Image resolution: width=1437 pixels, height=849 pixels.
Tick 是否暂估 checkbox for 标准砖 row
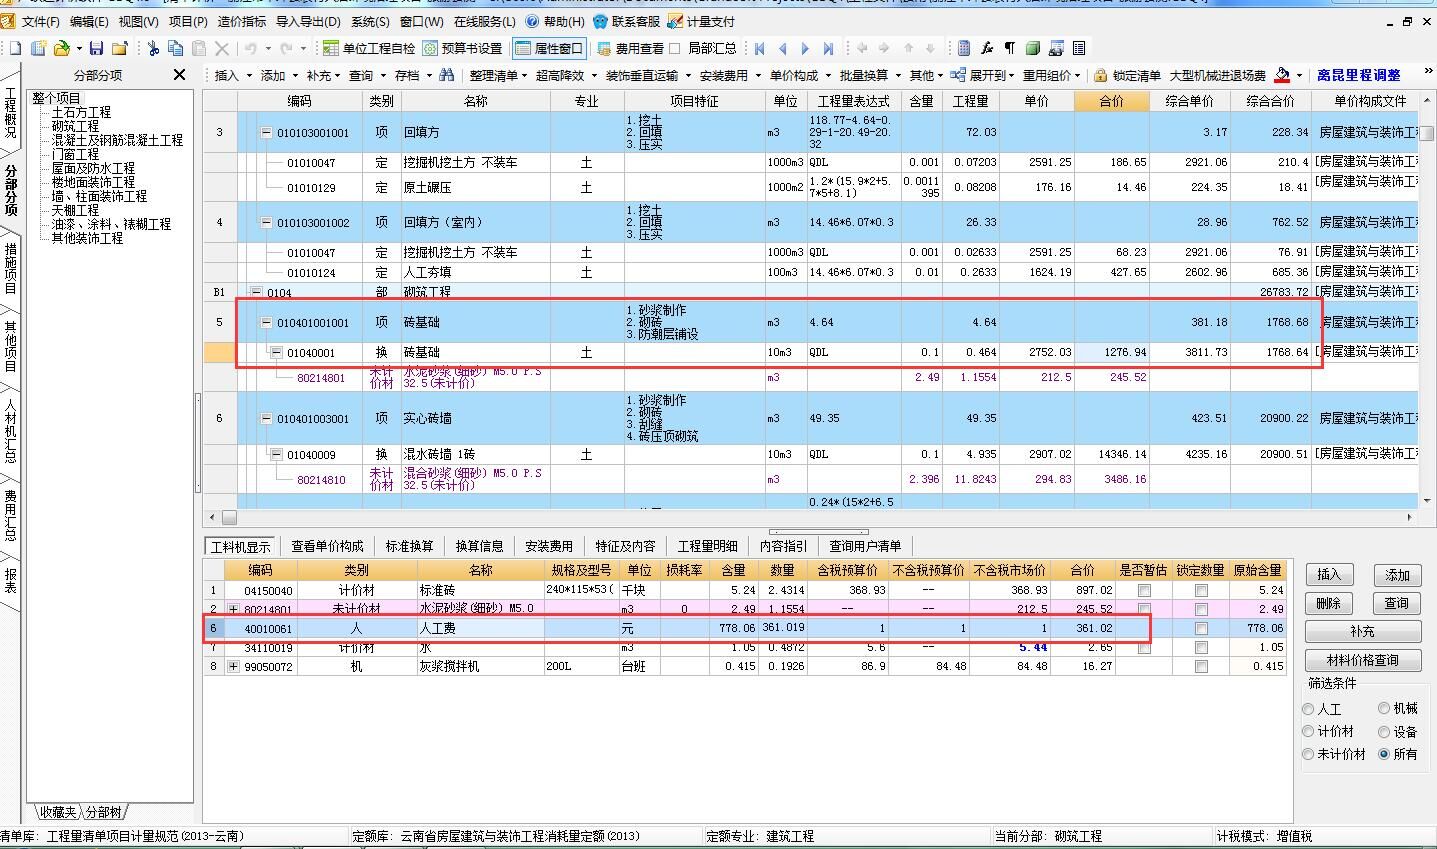coord(1144,591)
